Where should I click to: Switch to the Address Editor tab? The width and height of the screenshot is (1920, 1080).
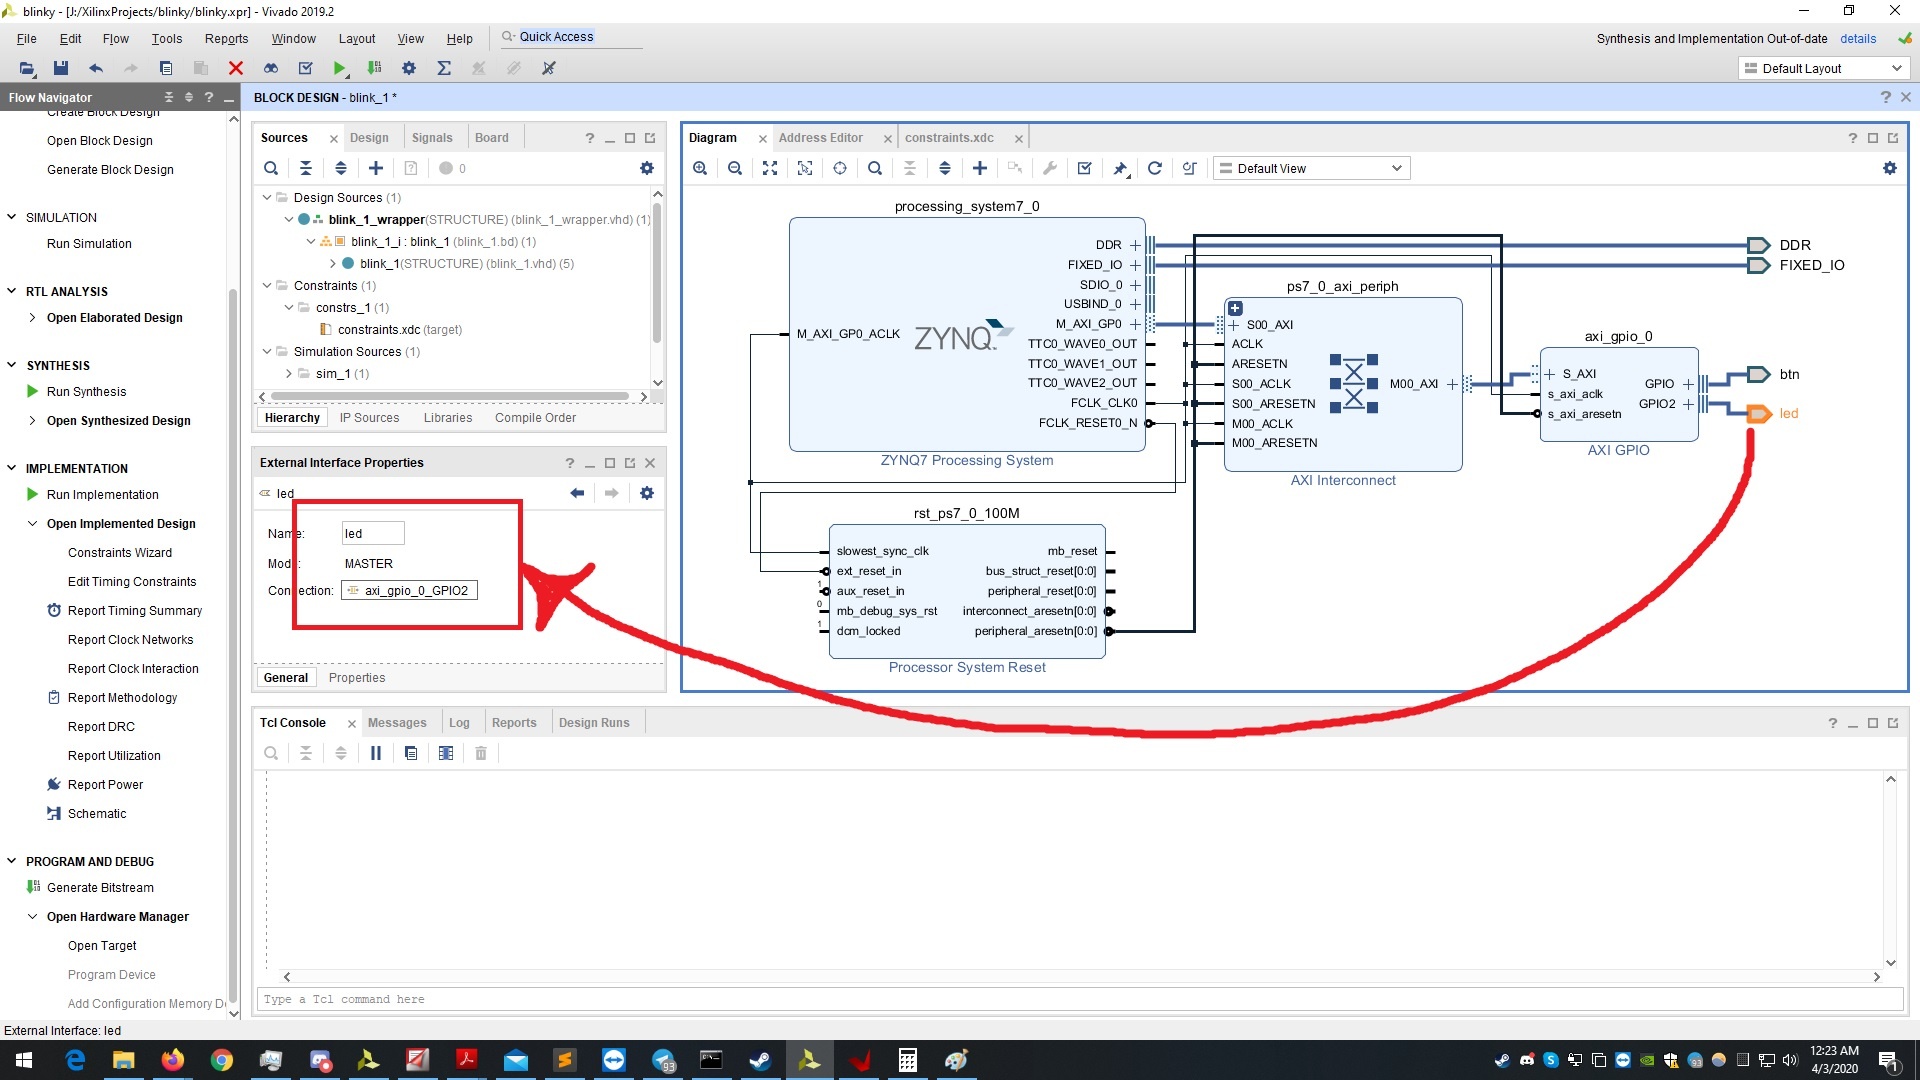tap(820, 138)
